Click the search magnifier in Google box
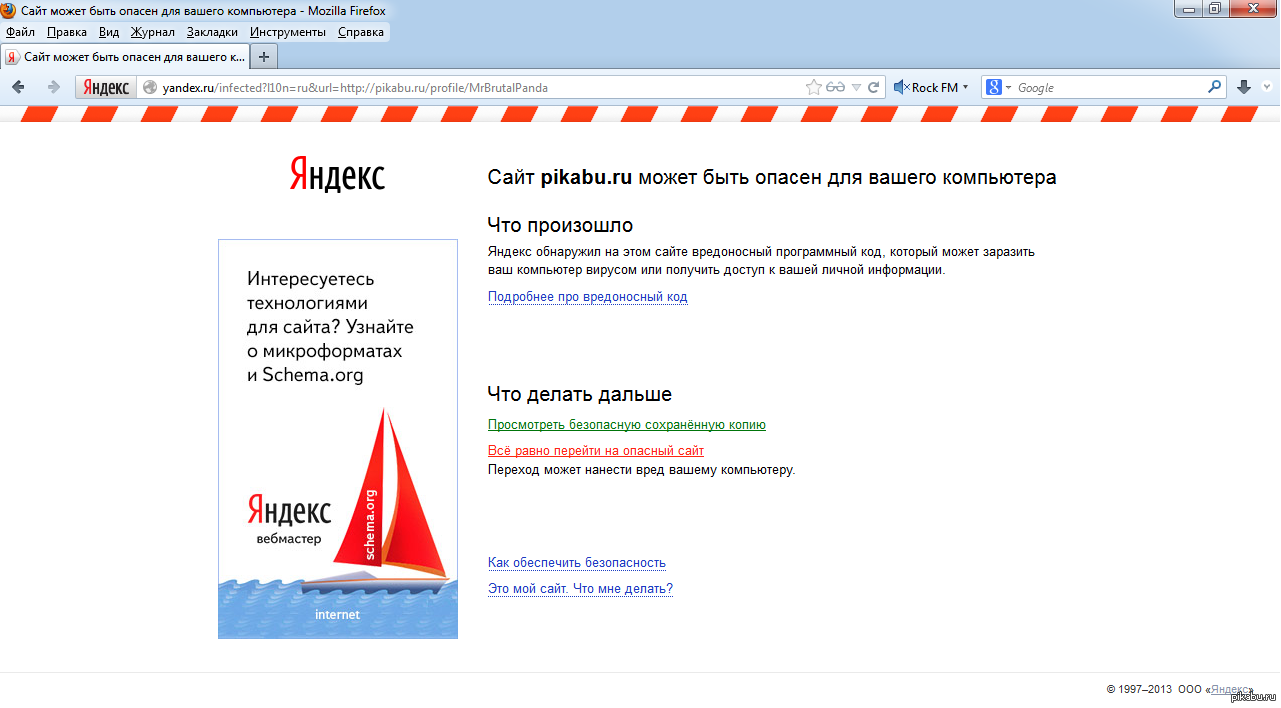This screenshot has width=1281, height=708. pyautogui.click(x=1215, y=87)
